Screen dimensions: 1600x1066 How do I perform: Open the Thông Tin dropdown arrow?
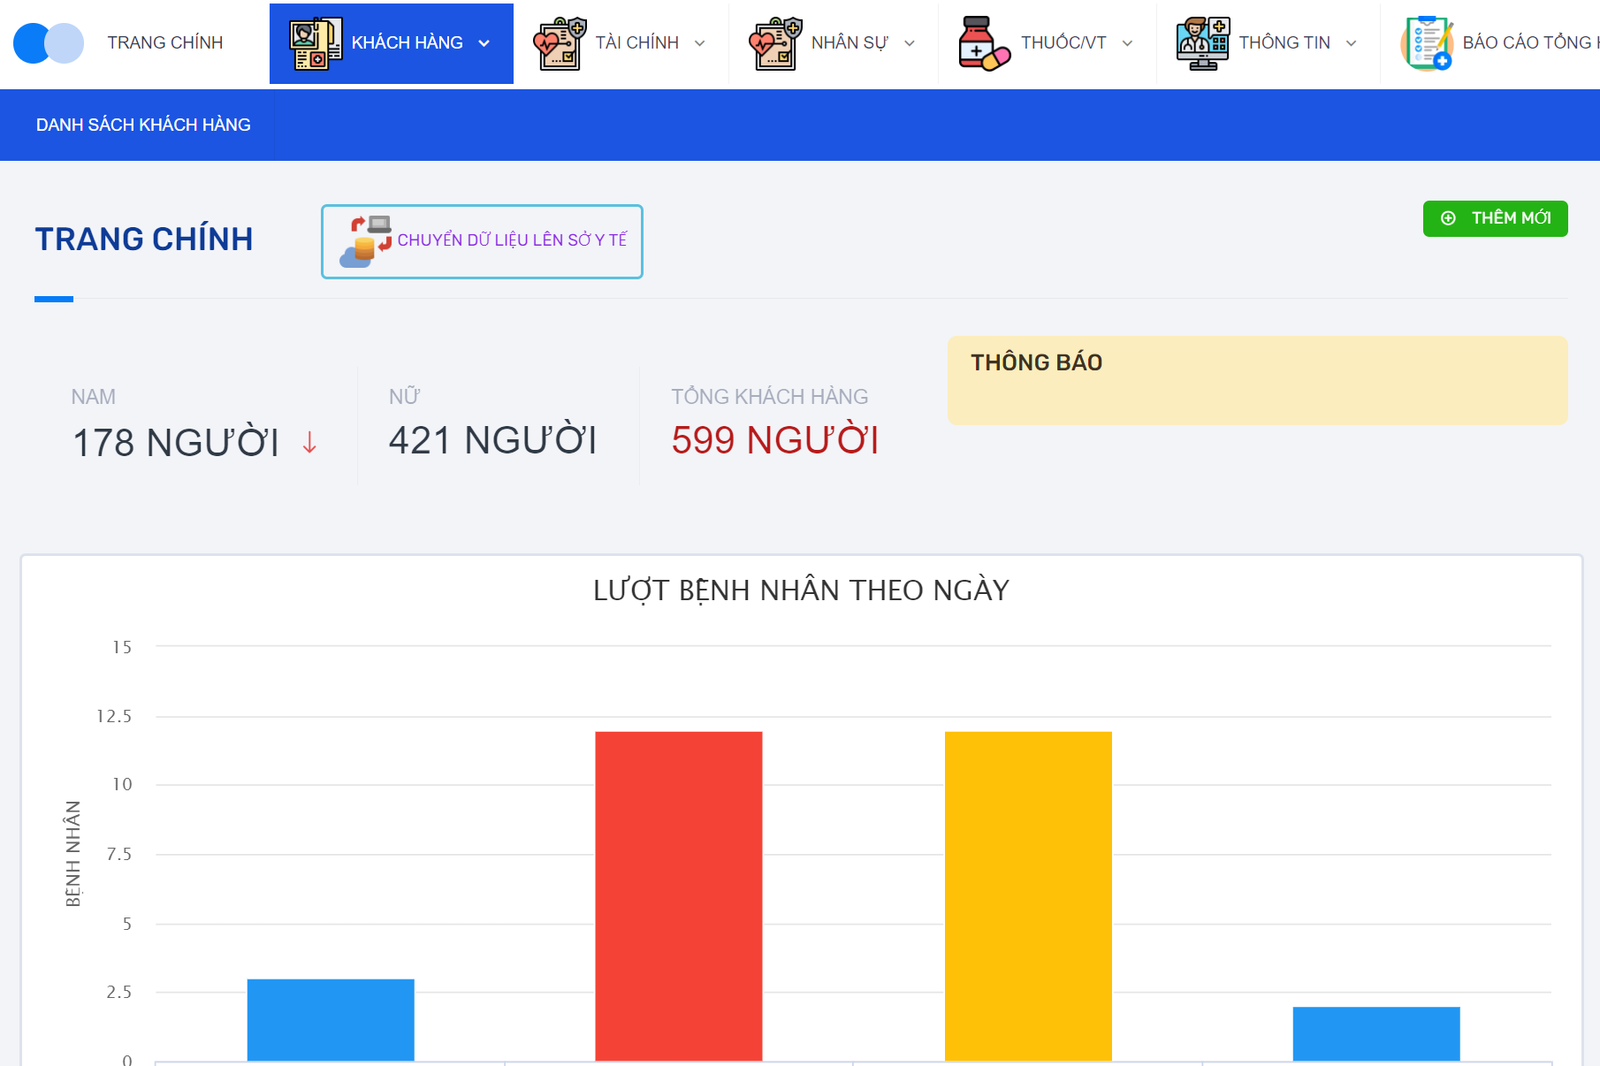(1351, 43)
